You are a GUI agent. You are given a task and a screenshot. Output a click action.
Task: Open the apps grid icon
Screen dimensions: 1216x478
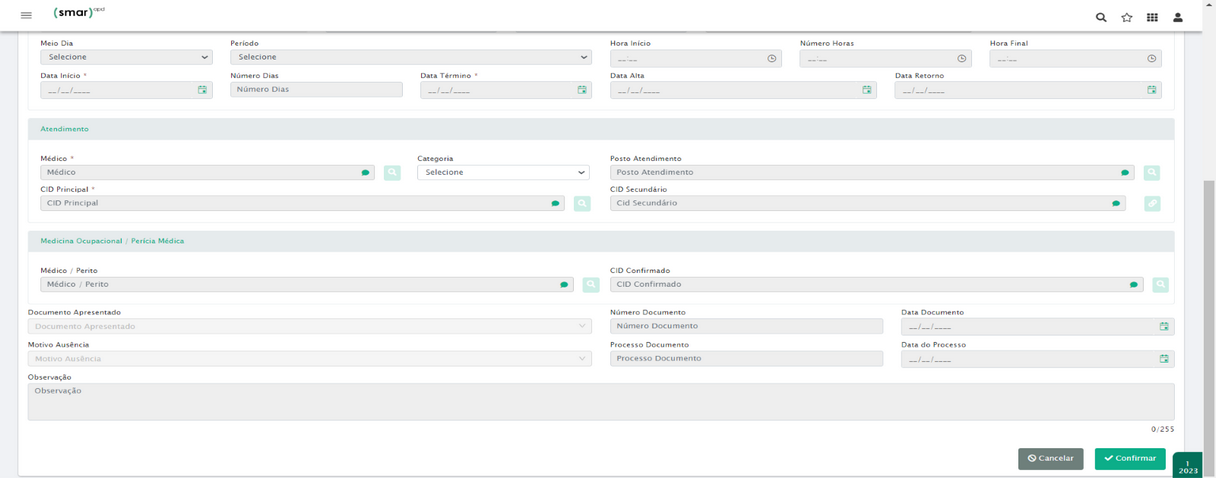tap(1152, 17)
